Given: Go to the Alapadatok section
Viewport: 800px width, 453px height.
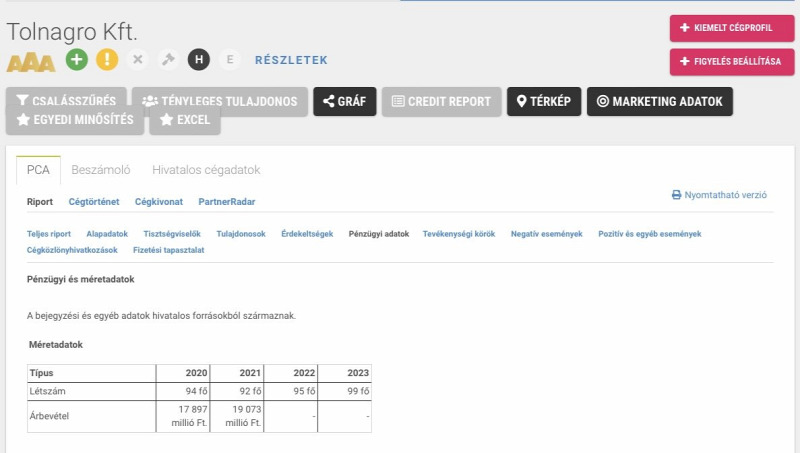Looking at the screenshot, I should point(107,234).
